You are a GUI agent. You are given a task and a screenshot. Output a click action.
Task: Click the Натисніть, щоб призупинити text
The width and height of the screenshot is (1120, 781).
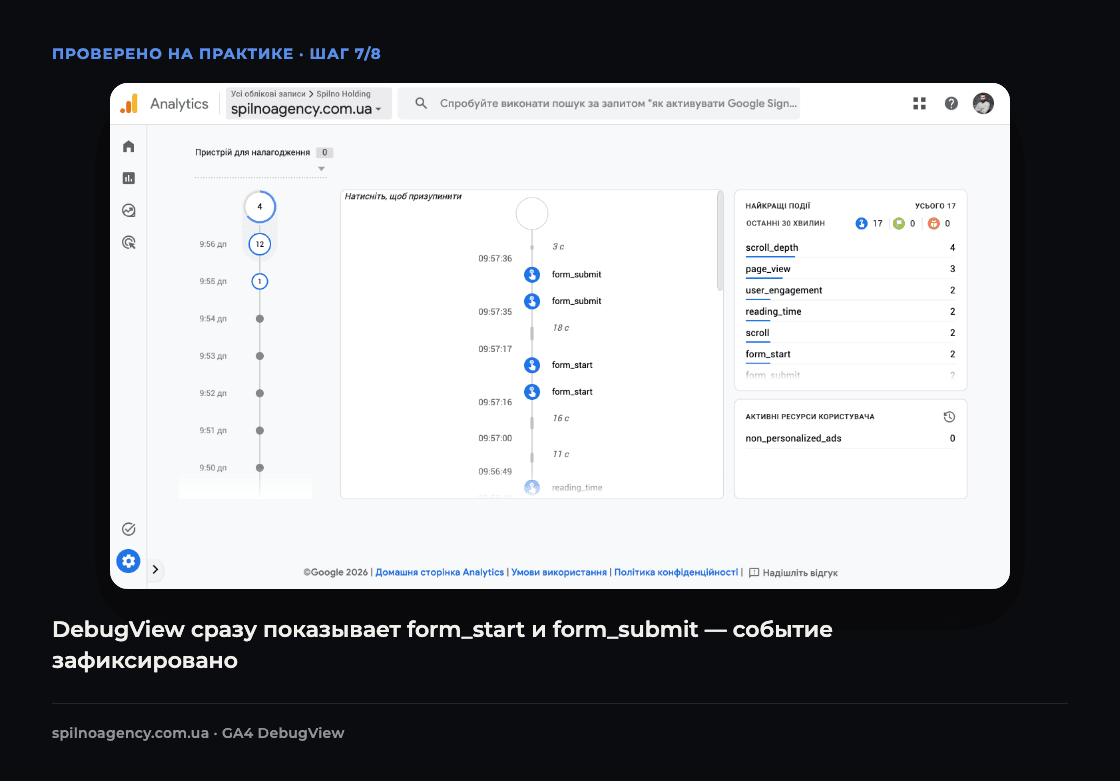[403, 197]
